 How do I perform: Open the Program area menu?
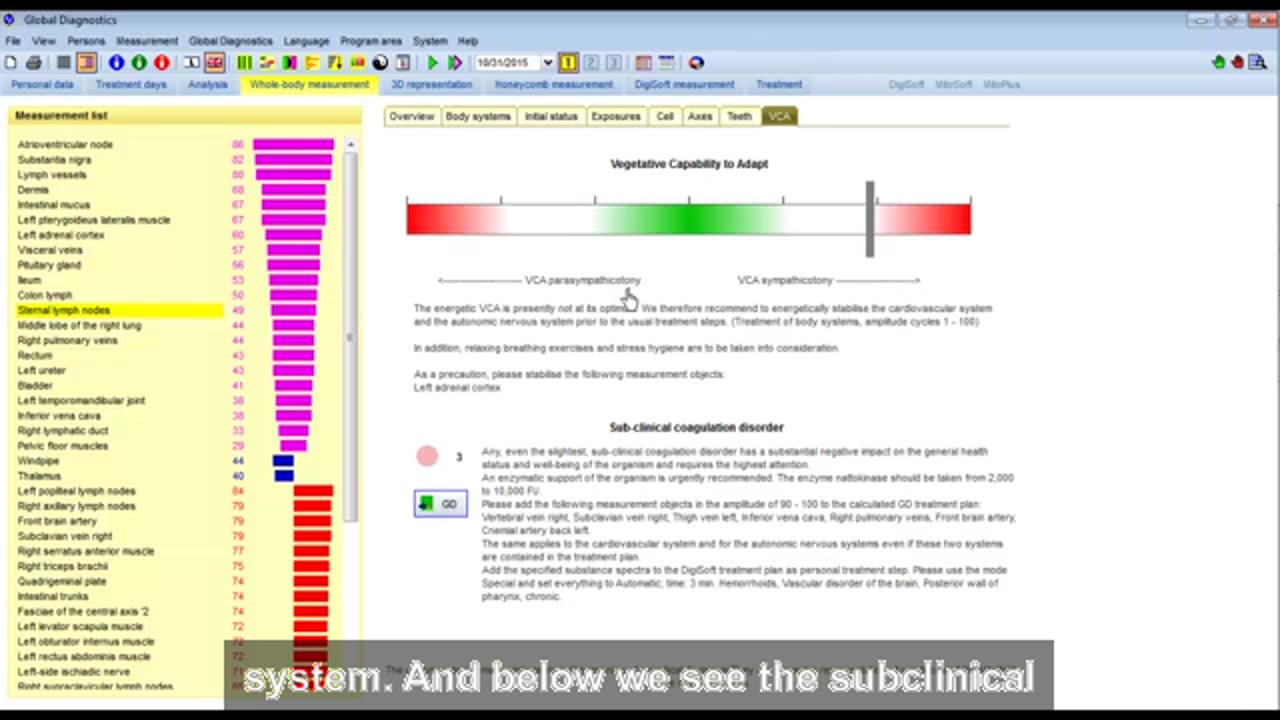tap(371, 41)
